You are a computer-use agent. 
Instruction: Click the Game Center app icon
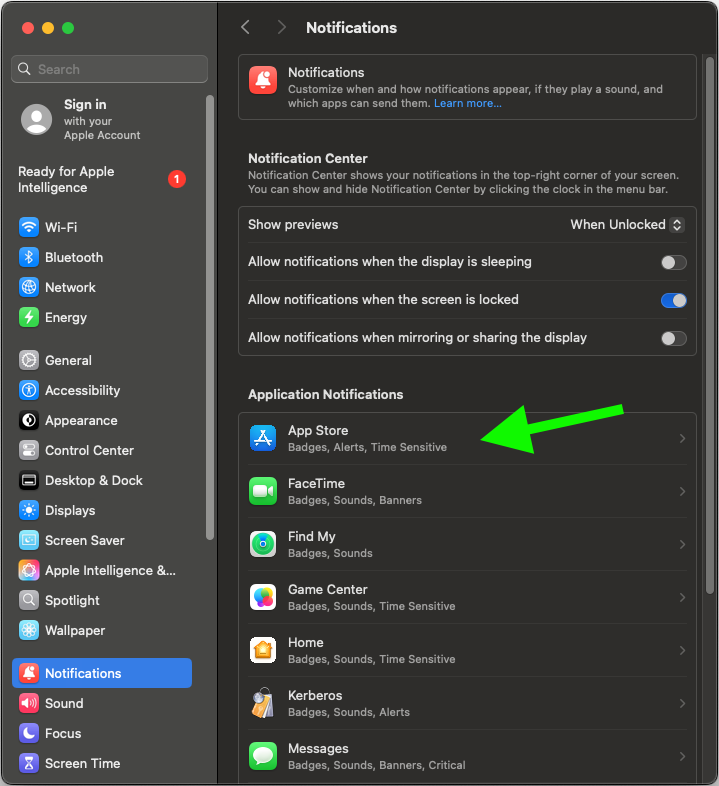[263, 597]
